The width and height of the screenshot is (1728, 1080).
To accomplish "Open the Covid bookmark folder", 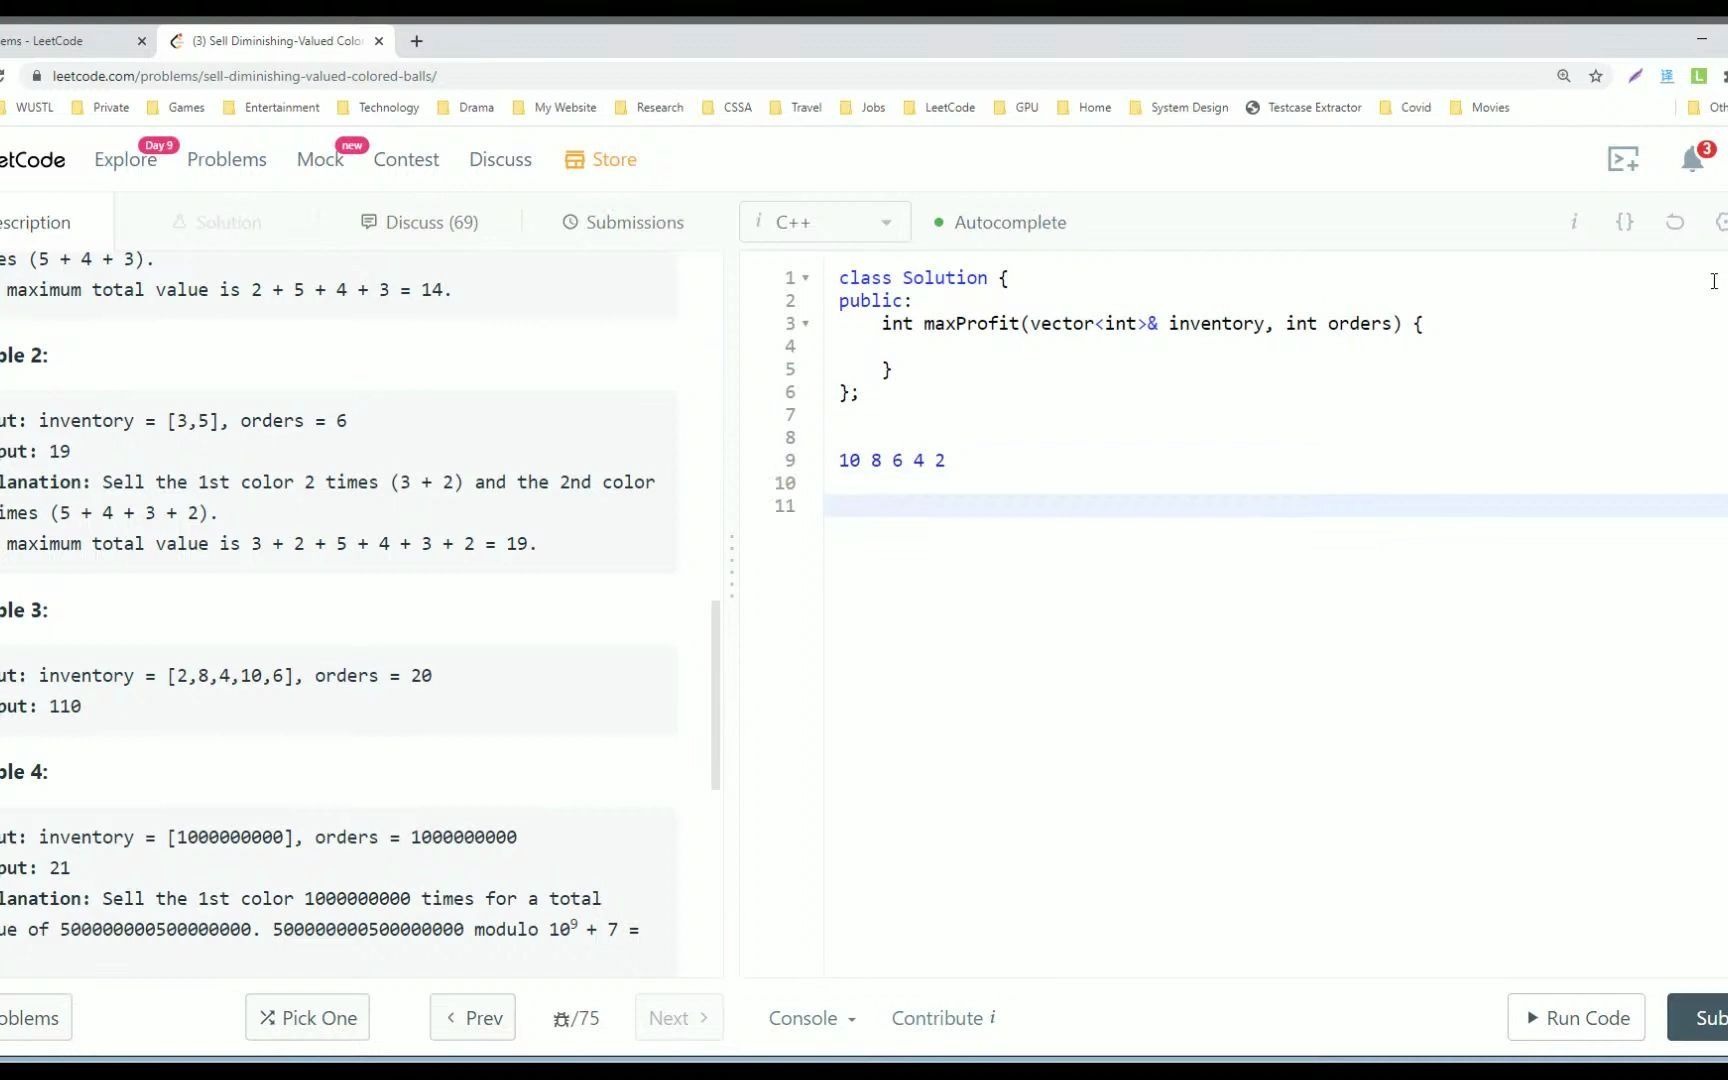I will point(1405,107).
